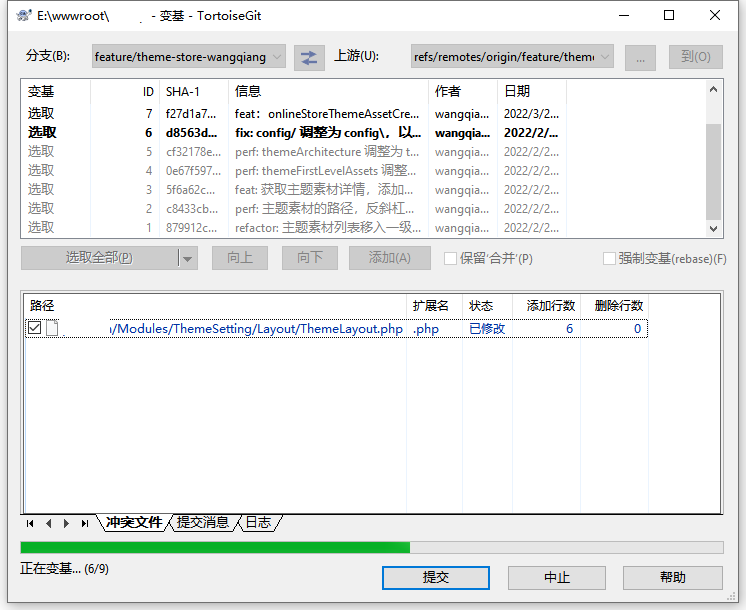
Task: Click the commit list scrollbar thumb
Action: 713,172
